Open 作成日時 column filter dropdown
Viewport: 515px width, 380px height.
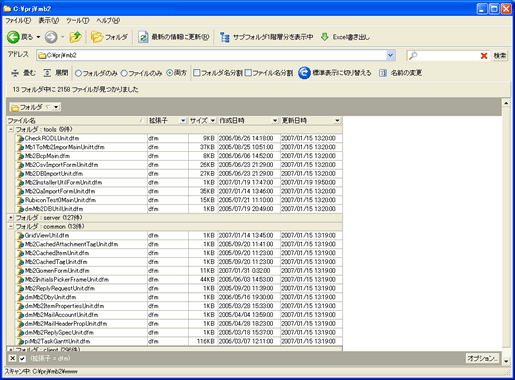coord(275,121)
